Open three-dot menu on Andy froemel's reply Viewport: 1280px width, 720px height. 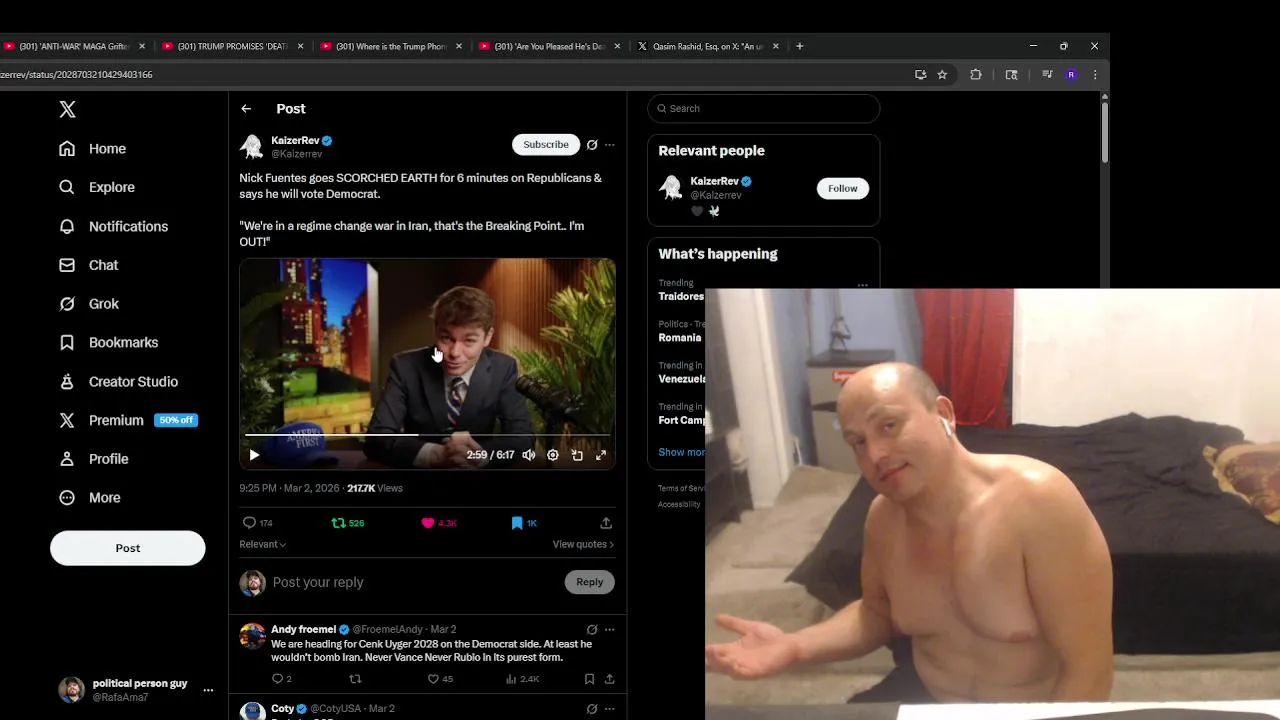[609, 630]
